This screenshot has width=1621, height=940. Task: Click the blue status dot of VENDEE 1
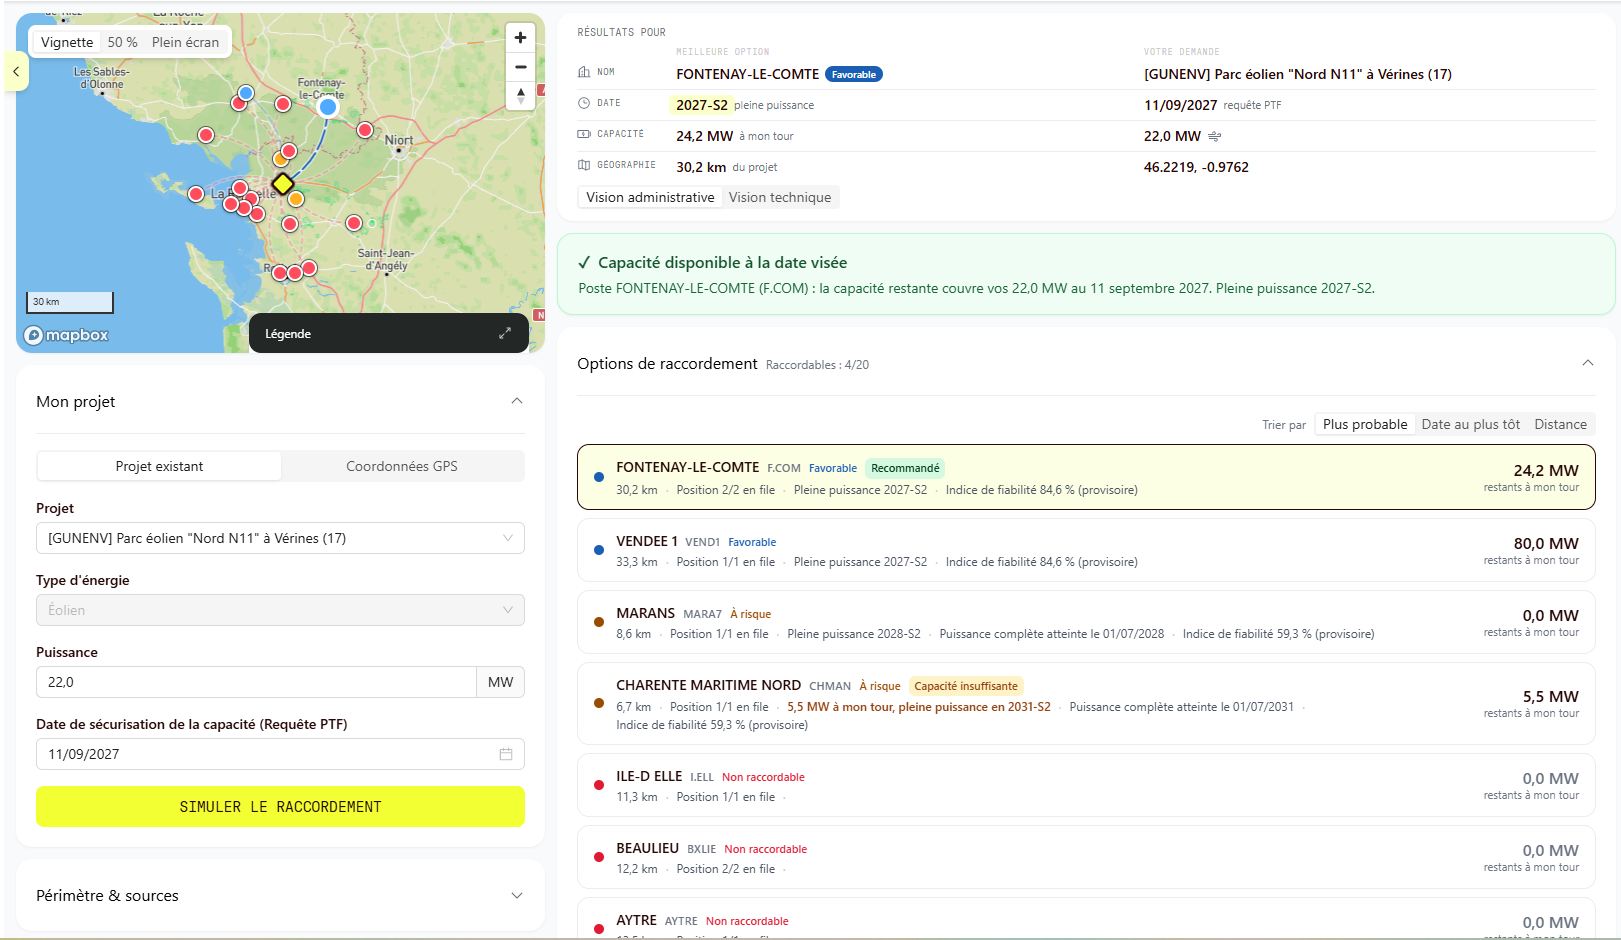[599, 550]
